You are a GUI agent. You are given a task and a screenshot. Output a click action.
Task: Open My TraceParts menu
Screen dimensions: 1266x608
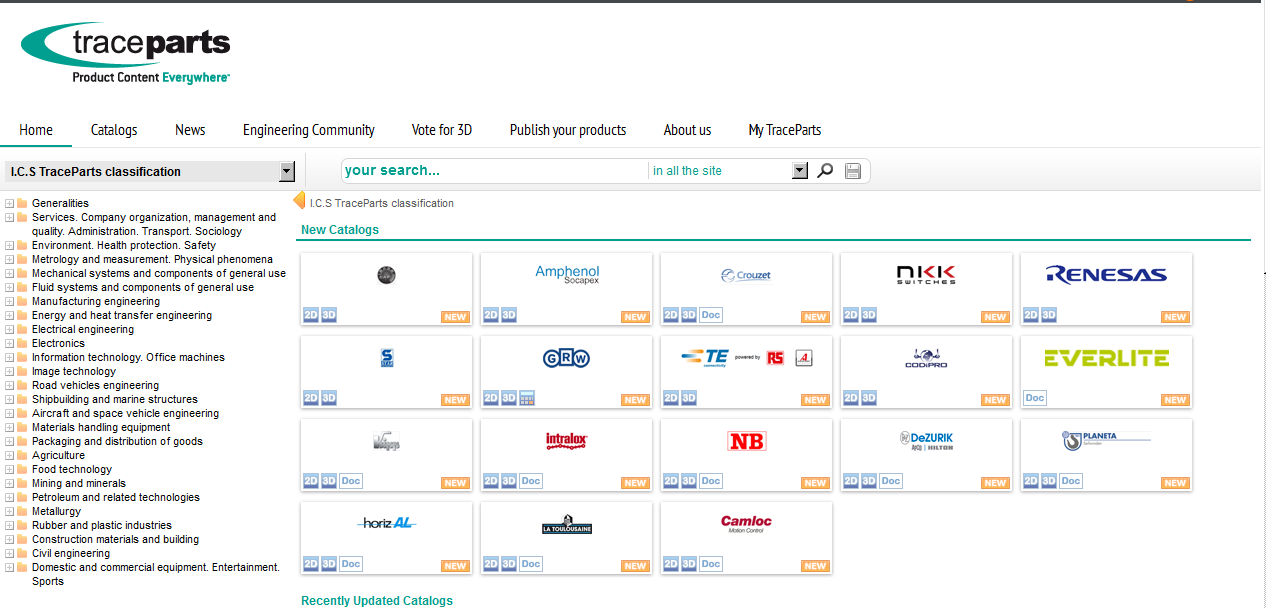point(785,130)
